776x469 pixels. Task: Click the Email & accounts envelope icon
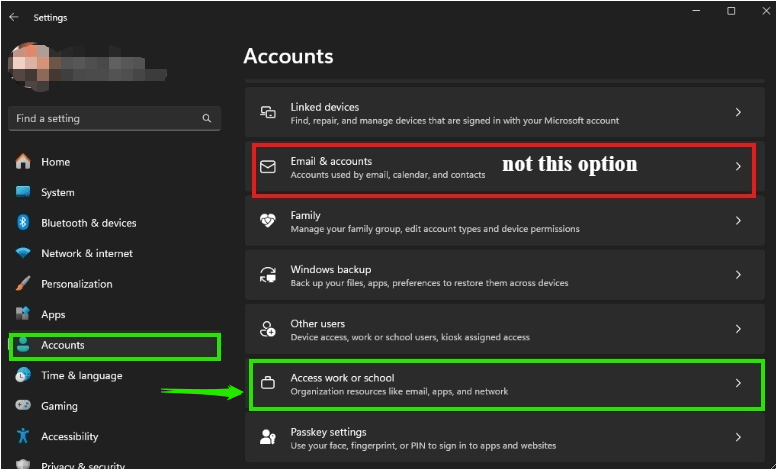(x=268, y=167)
